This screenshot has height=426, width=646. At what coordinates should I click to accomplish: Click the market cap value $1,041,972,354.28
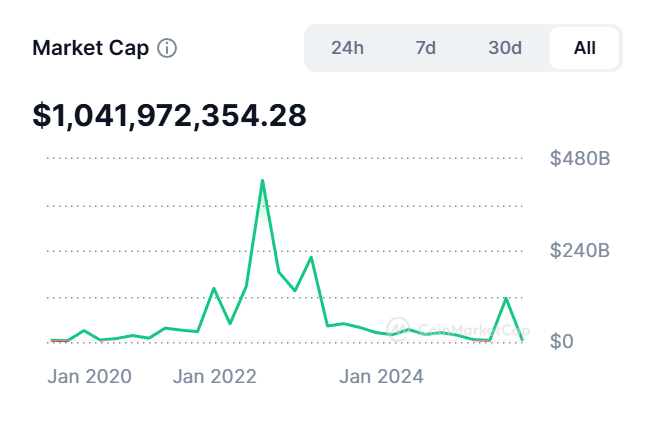[x=169, y=115]
